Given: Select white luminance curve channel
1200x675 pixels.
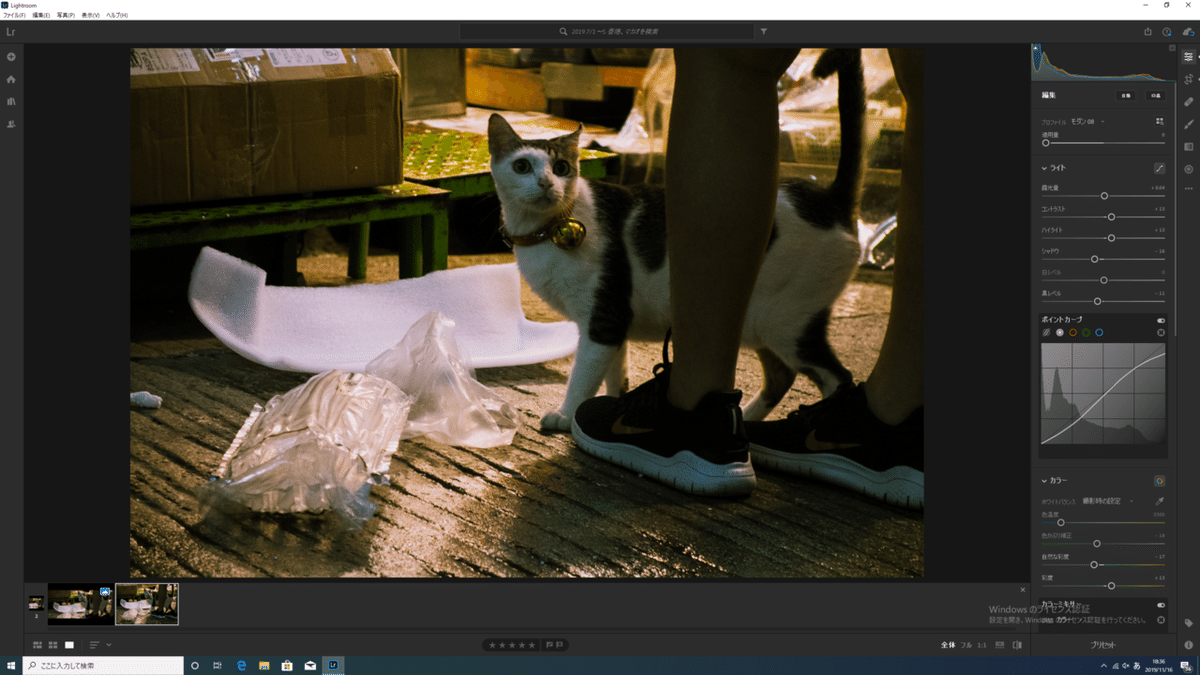Looking at the screenshot, I should [1060, 332].
